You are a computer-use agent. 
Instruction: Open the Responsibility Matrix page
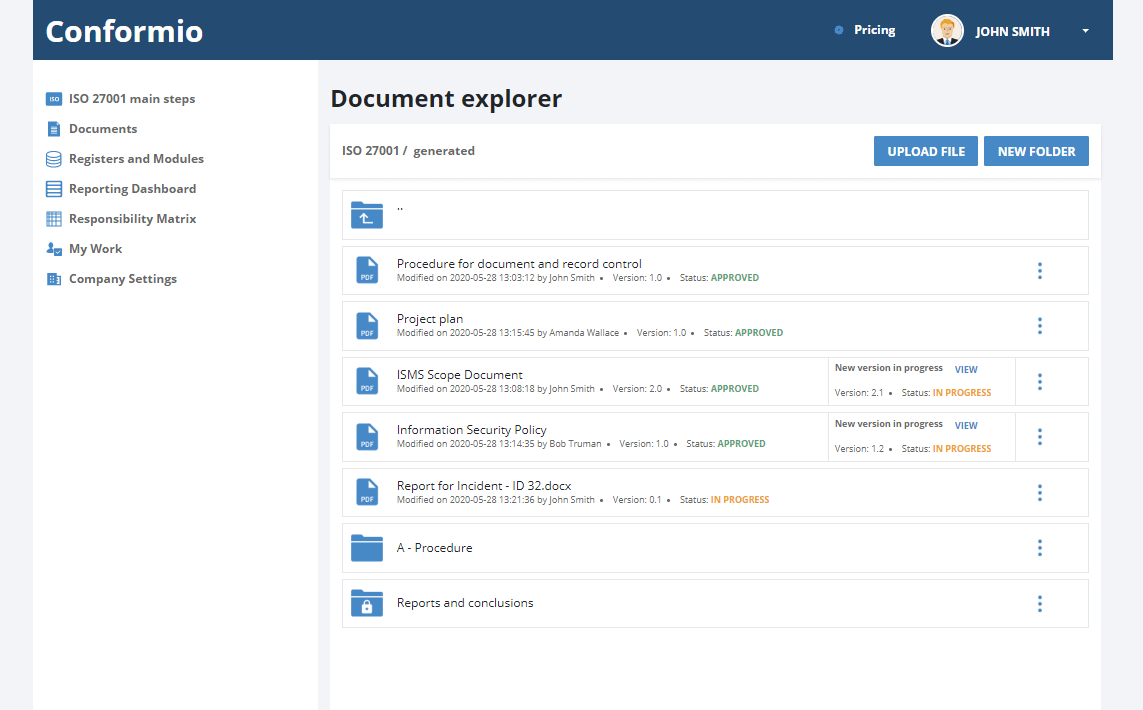pos(133,219)
